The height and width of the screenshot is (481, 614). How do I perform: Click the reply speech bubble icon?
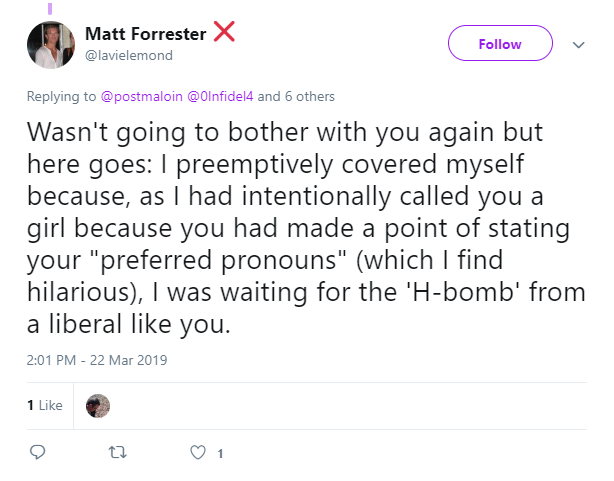(x=38, y=452)
